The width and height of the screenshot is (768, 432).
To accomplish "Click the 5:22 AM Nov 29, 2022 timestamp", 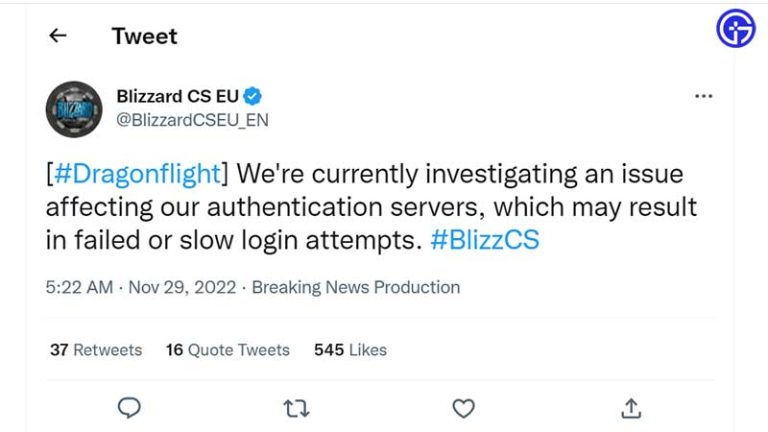I will click(x=142, y=287).
